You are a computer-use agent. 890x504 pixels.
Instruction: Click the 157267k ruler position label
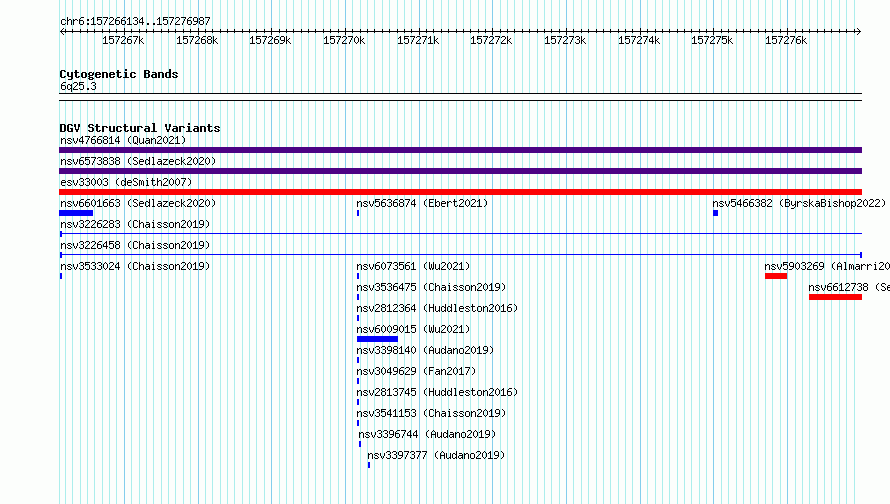pos(123,40)
